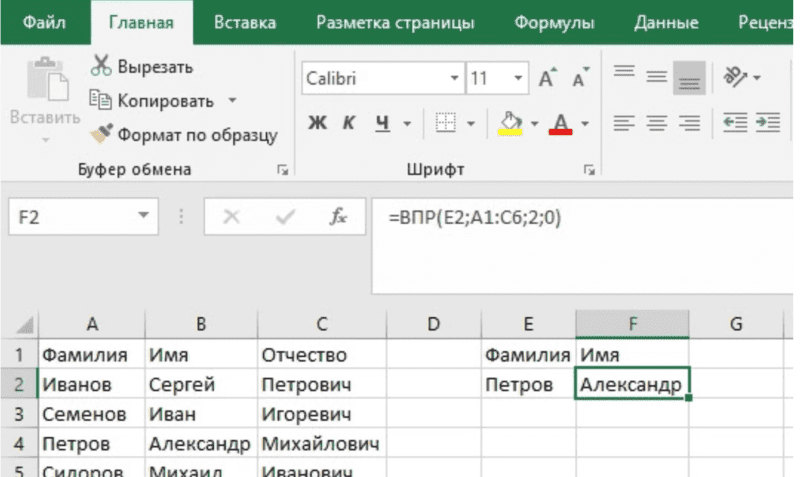Open the Calibri font name dropdown
Screen dimensions: 800x477
coord(455,78)
